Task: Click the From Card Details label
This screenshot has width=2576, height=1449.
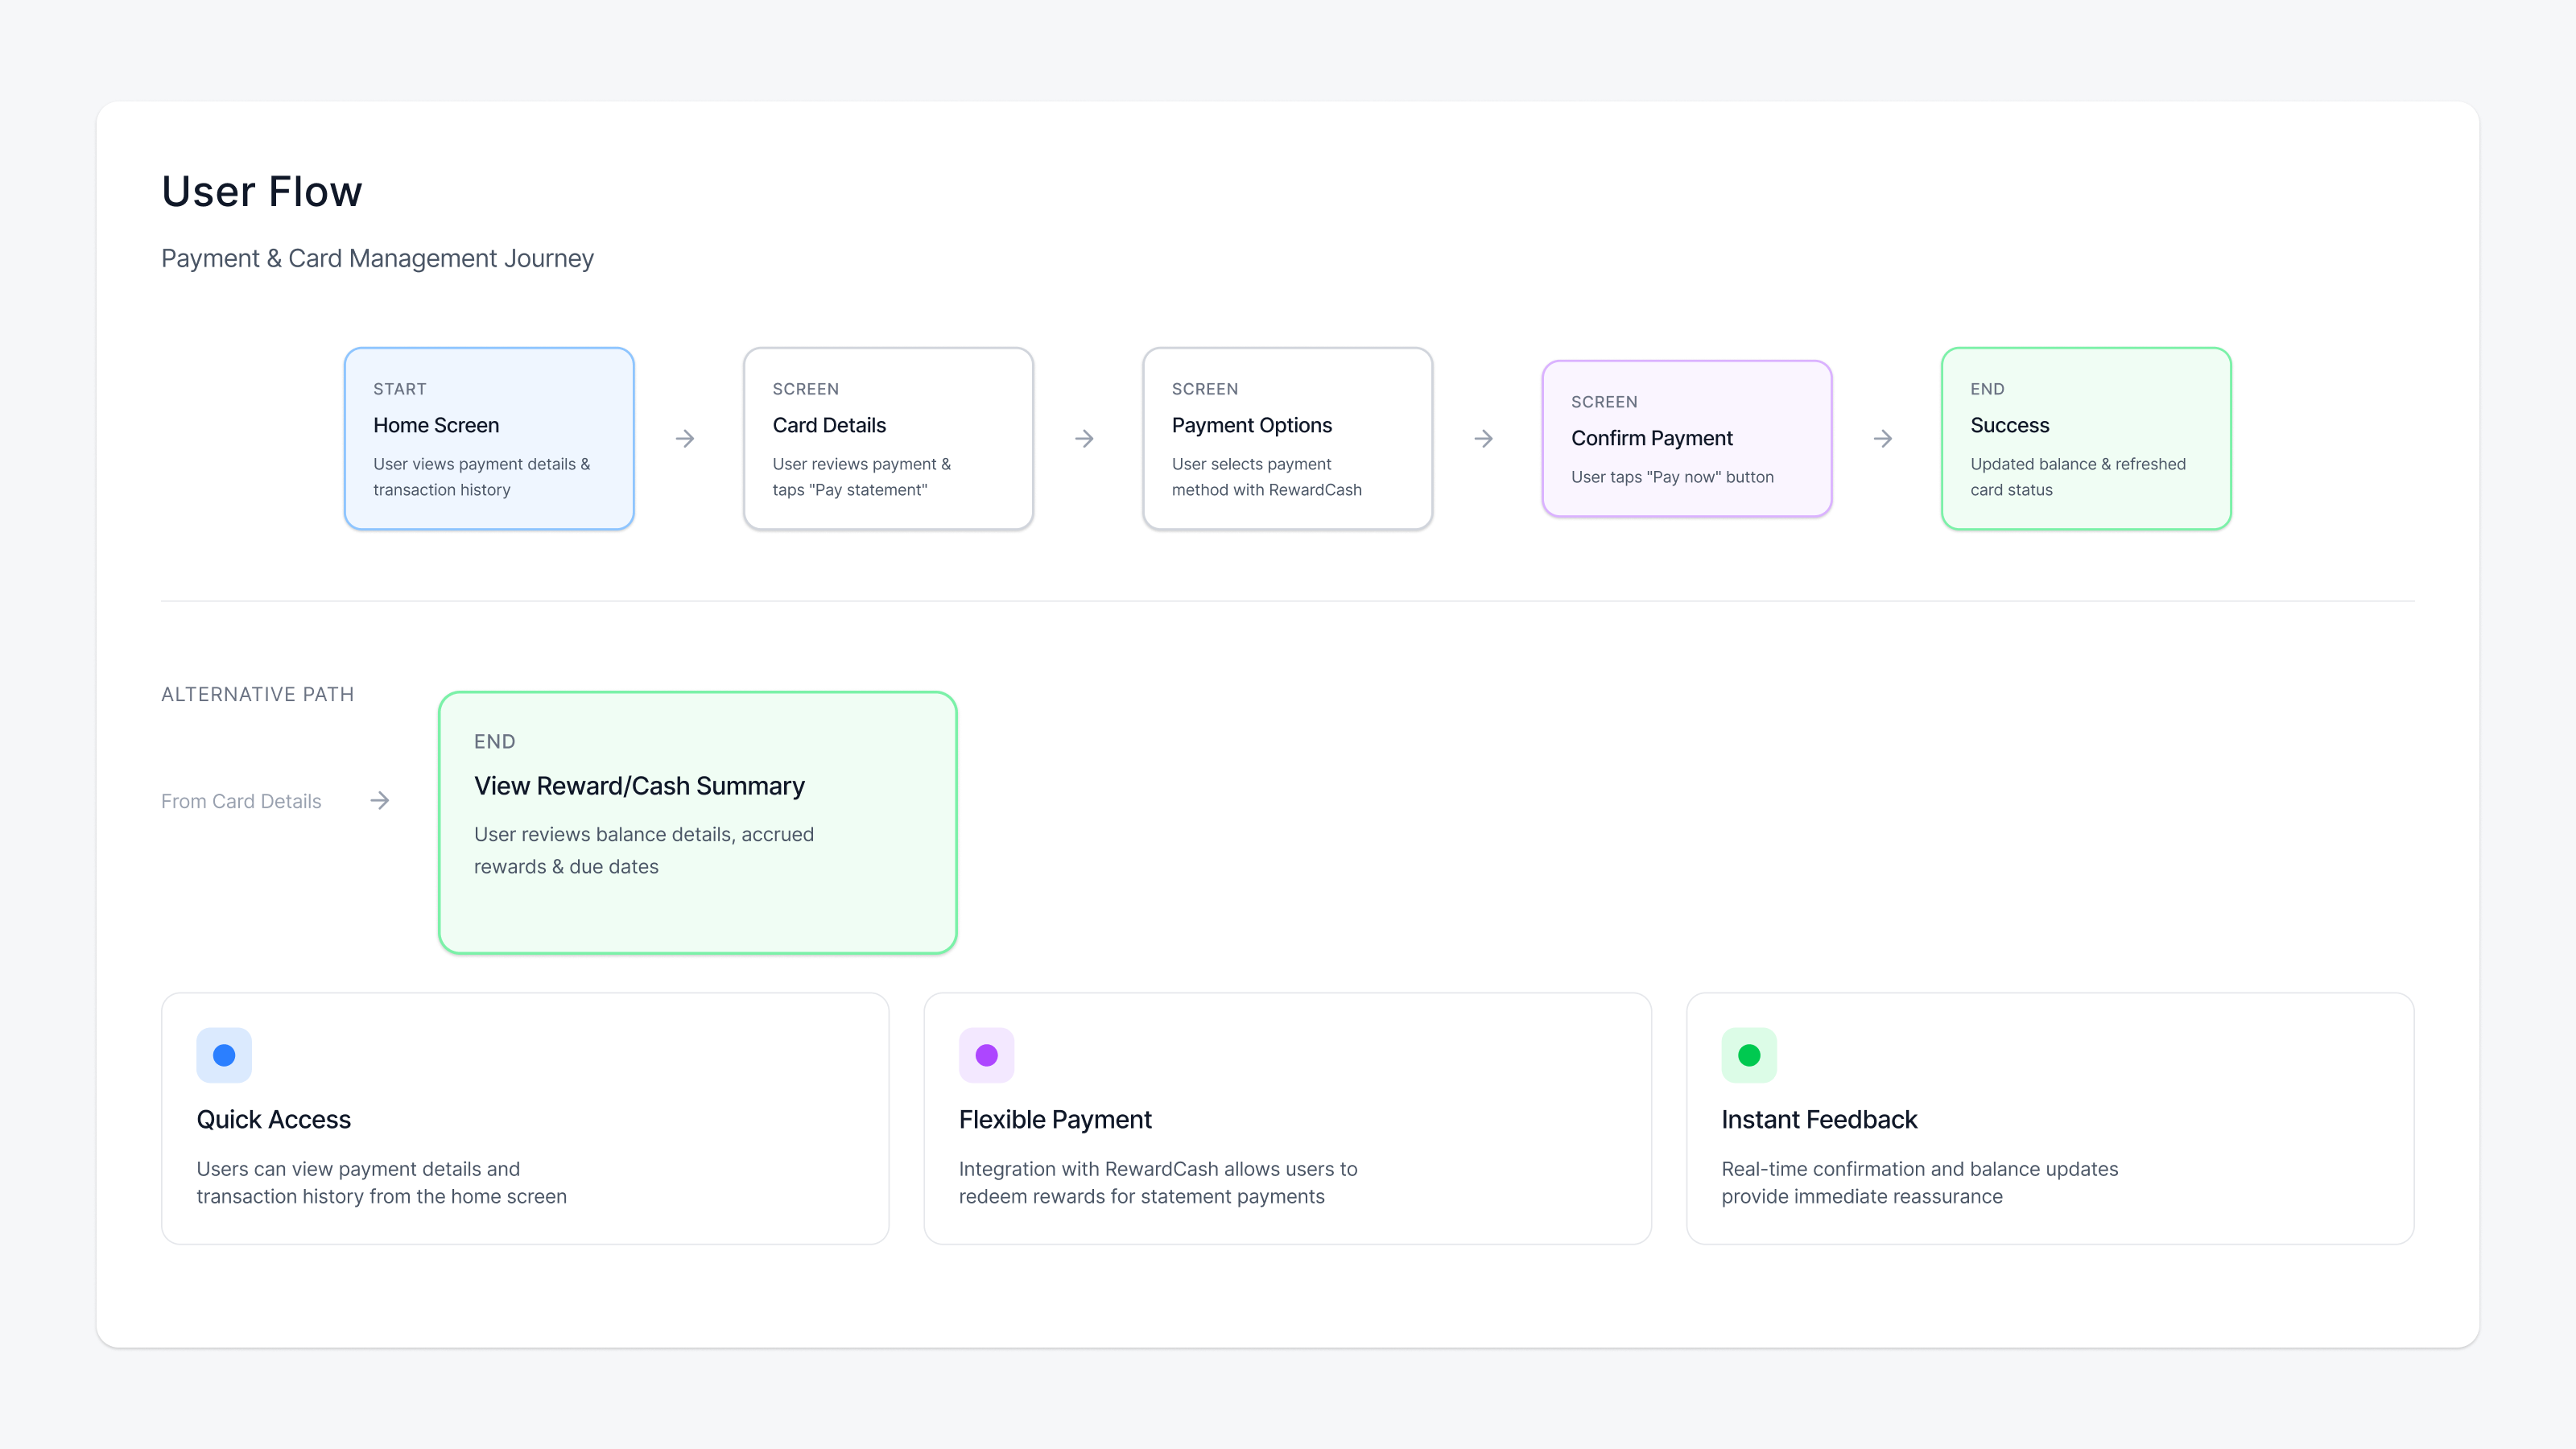Action: pyautogui.click(x=241, y=801)
